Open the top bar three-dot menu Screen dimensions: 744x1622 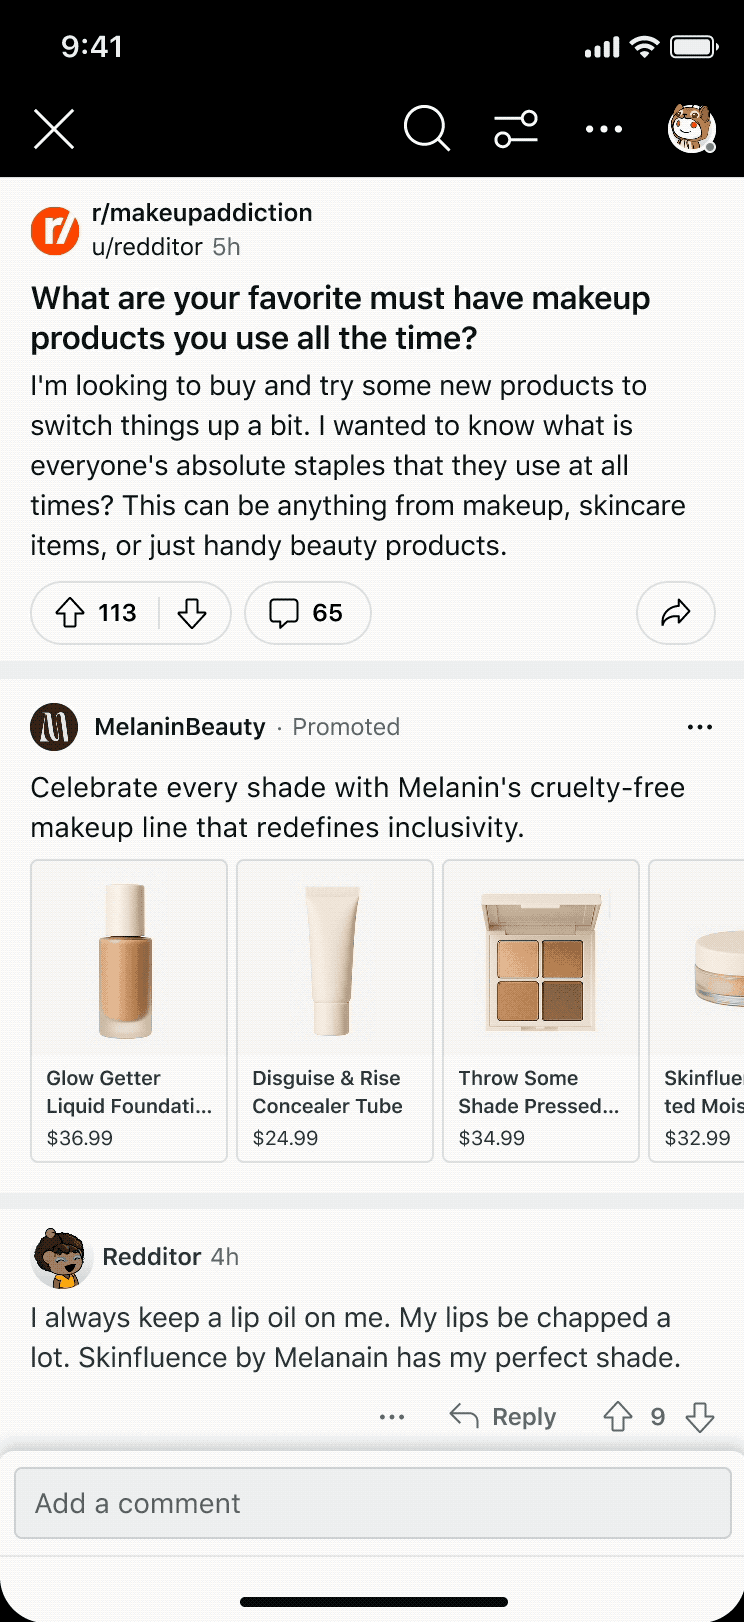point(603,129)
